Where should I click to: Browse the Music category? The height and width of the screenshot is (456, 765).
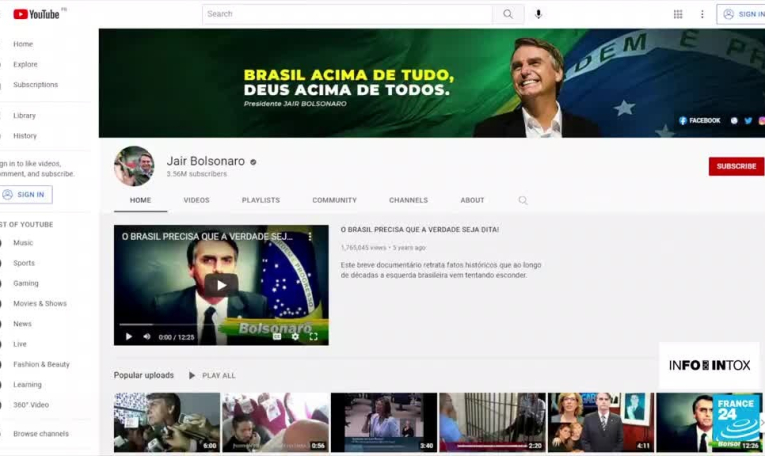coord(23,243)
